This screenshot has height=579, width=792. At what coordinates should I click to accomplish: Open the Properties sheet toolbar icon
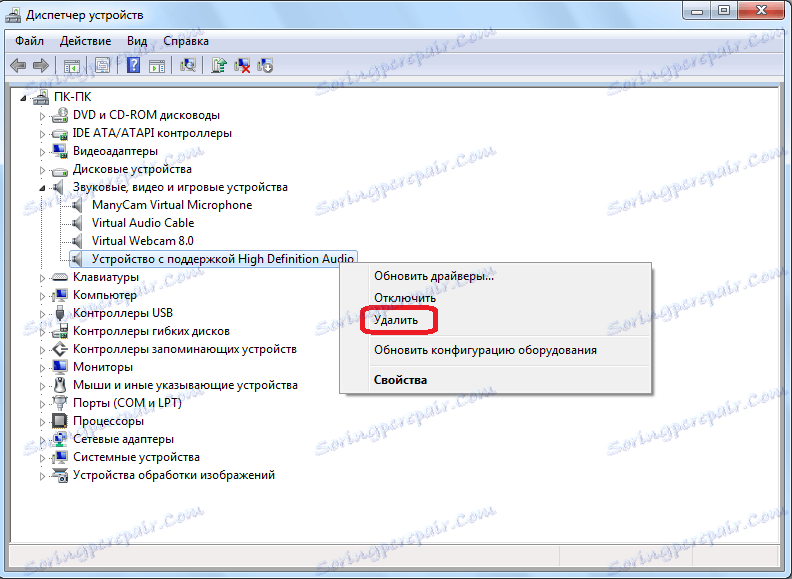pyautogui.click(x=103, y=65)
